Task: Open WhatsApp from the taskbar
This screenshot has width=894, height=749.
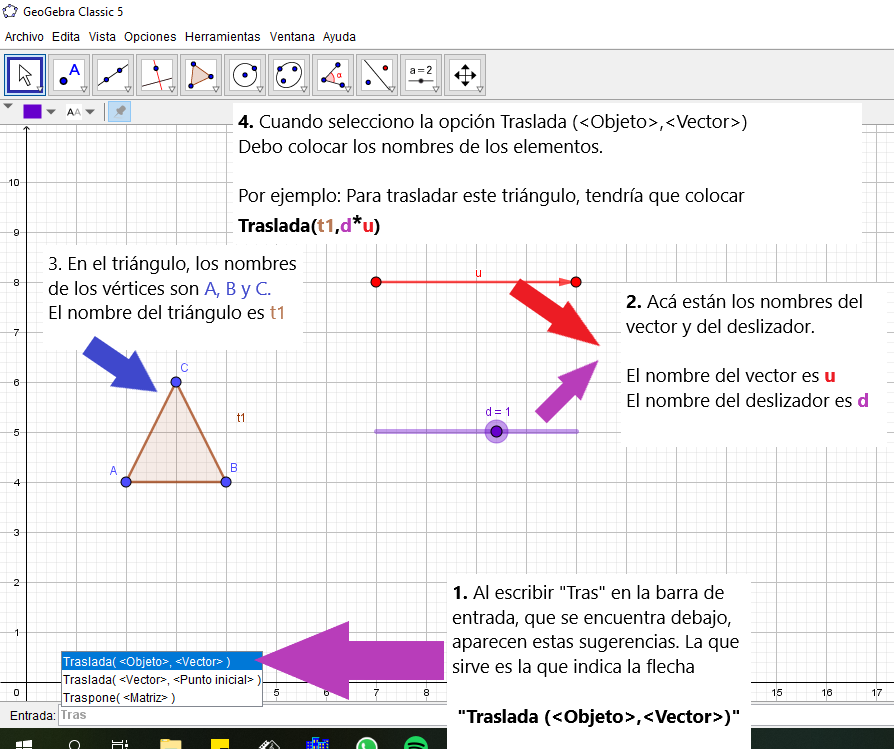Action: pos(367,744)
